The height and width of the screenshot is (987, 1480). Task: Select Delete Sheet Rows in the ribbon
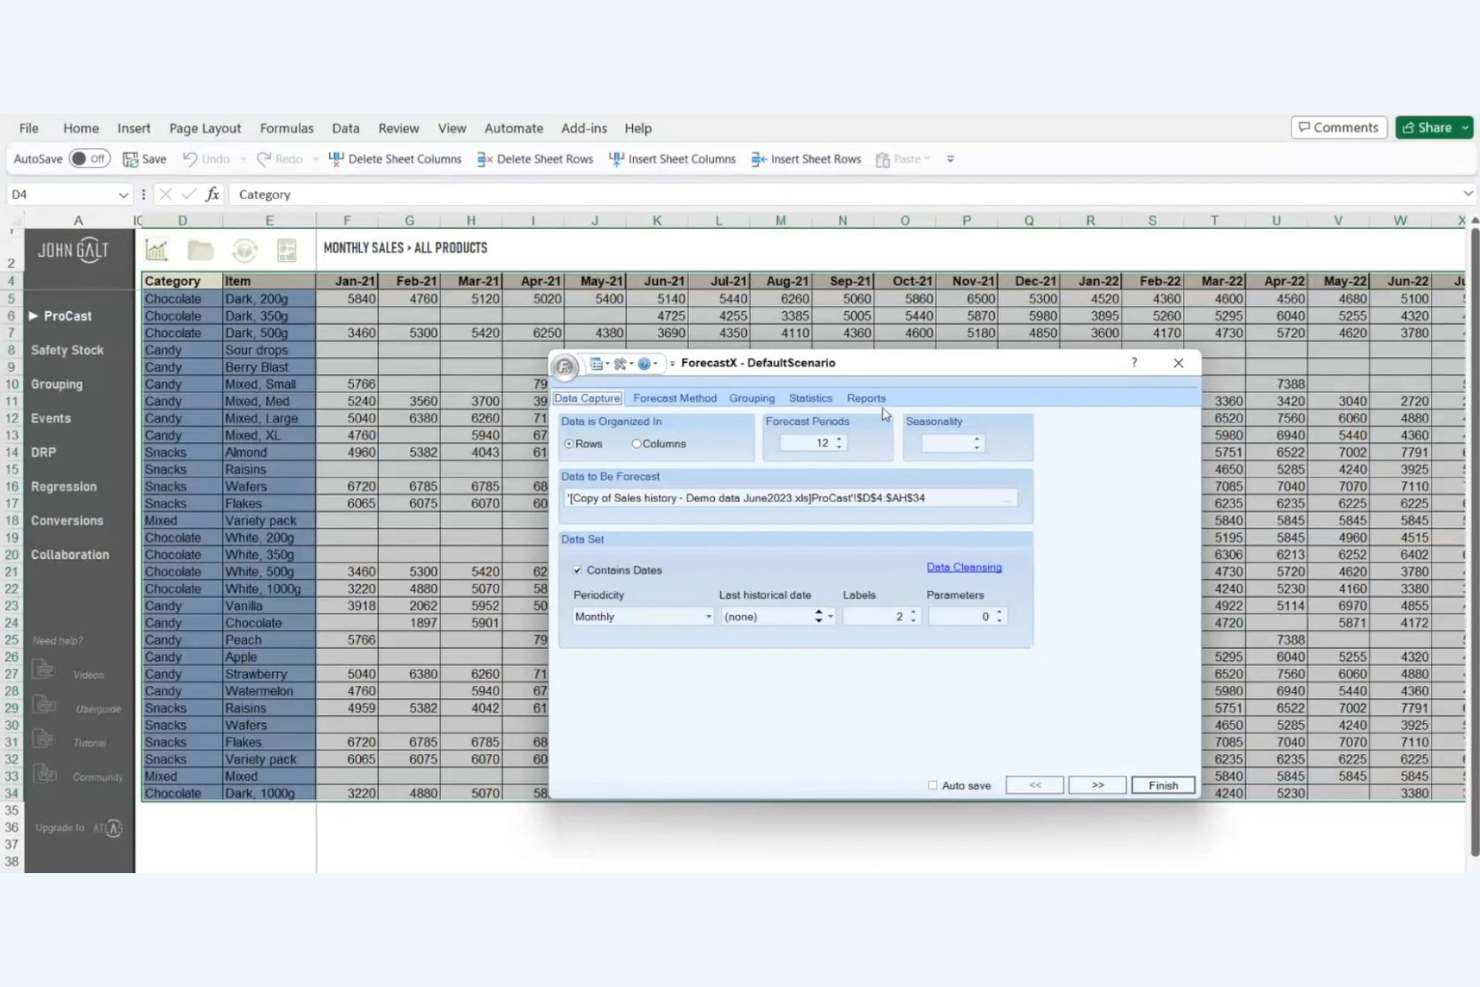point(534,159)
